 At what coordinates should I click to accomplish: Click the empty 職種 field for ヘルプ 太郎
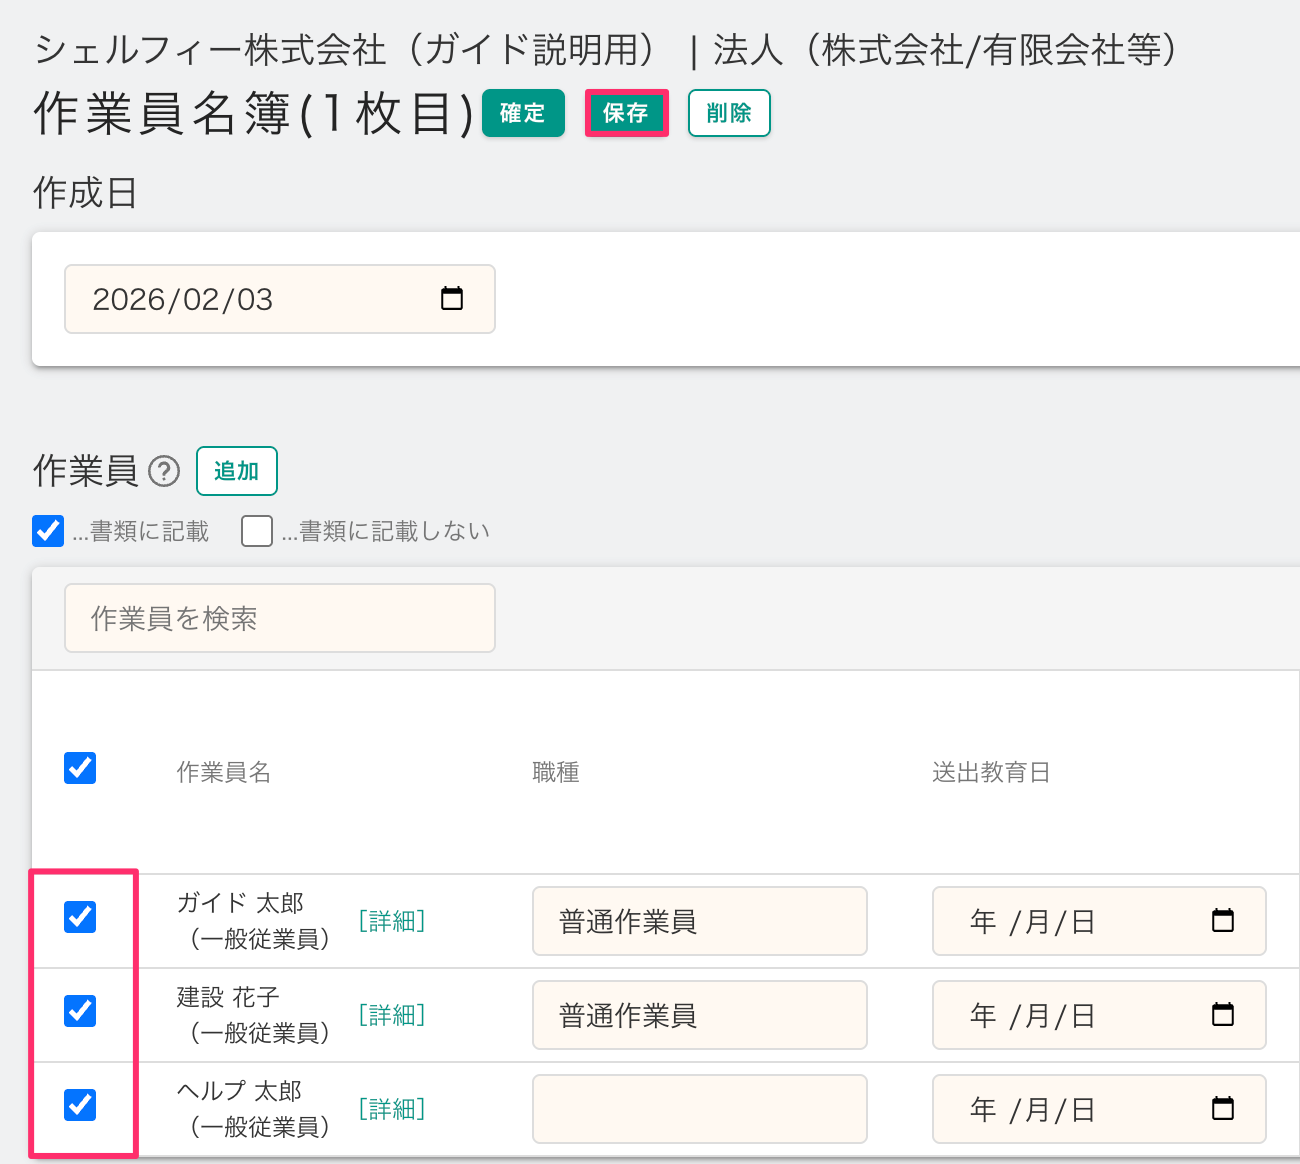(699, 1109)
